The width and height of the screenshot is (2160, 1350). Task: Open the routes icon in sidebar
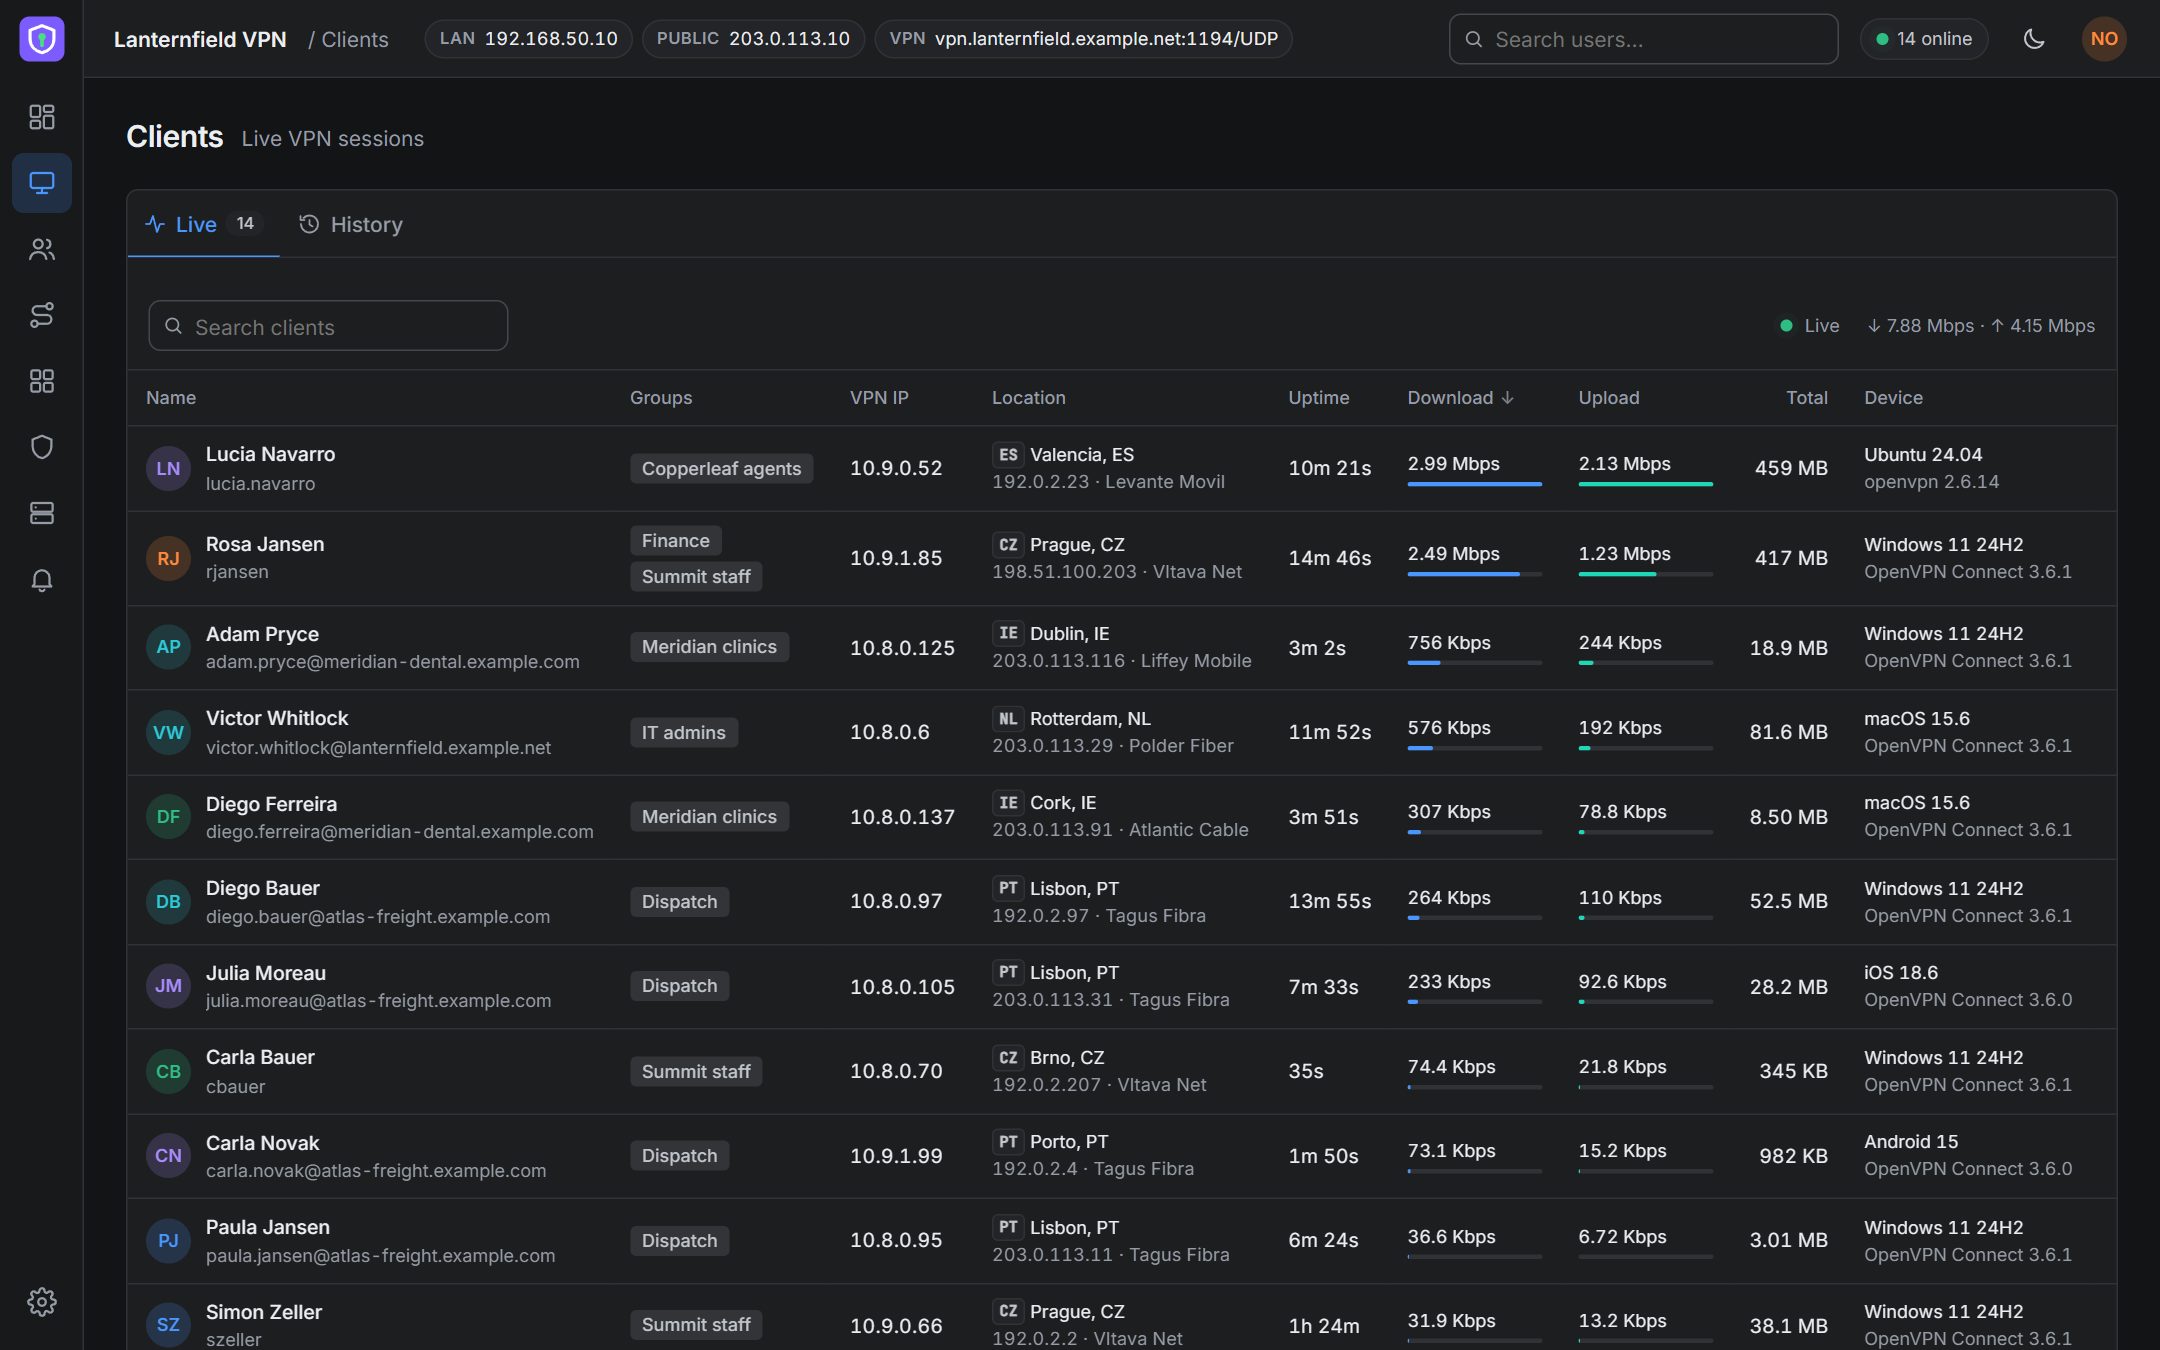[42, 315]
